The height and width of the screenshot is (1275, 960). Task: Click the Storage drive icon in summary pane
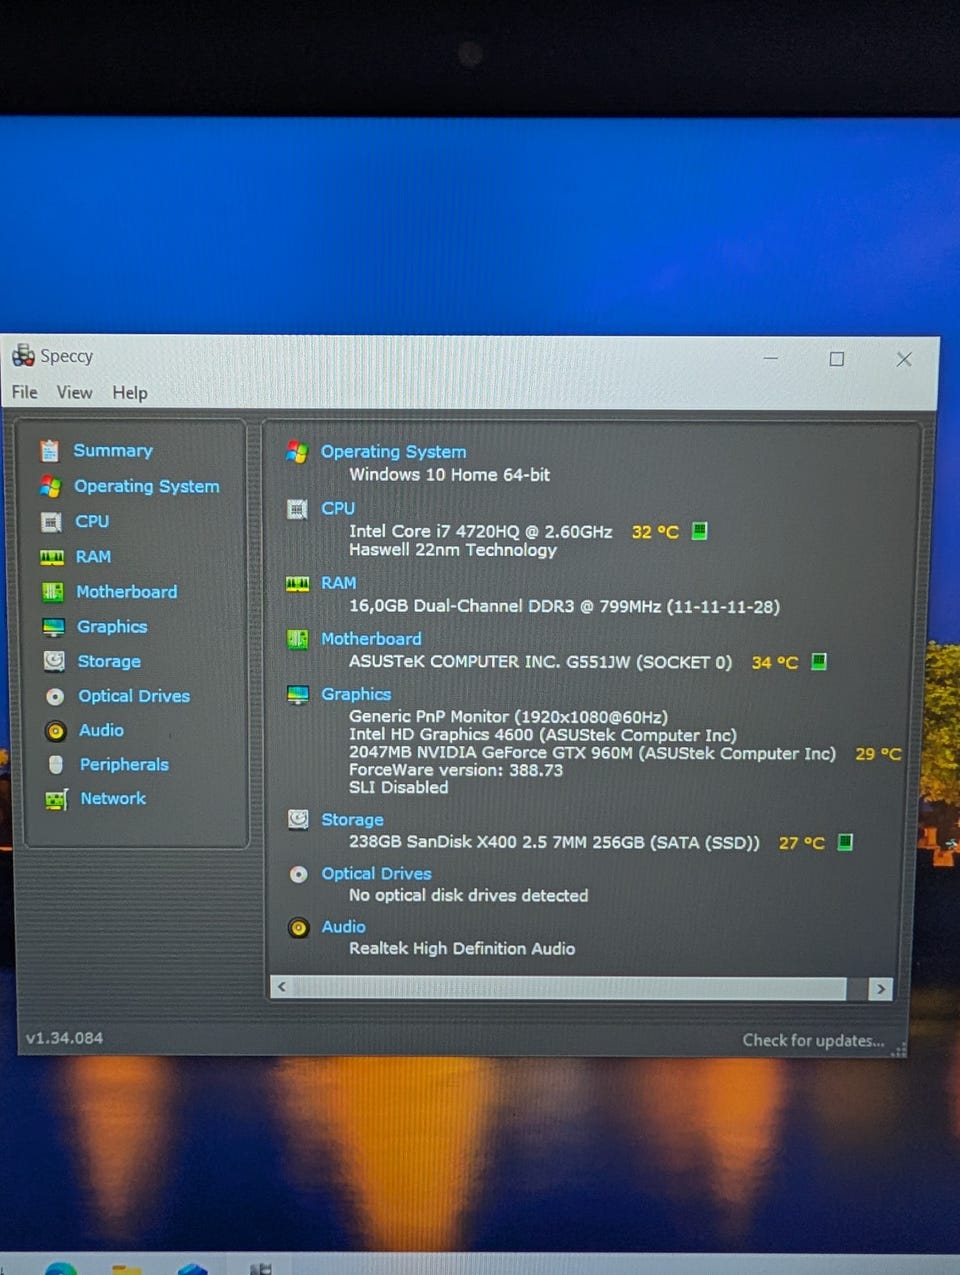coord(298,820)
